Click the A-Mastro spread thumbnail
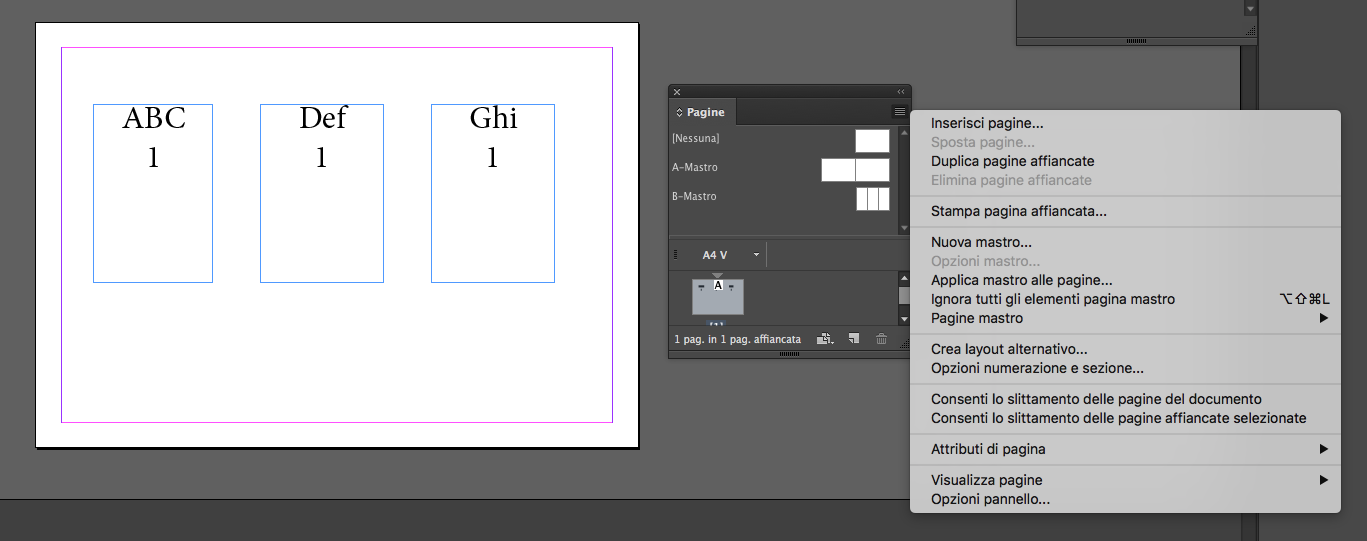1367x541 pixels. (x=855, y=170)
